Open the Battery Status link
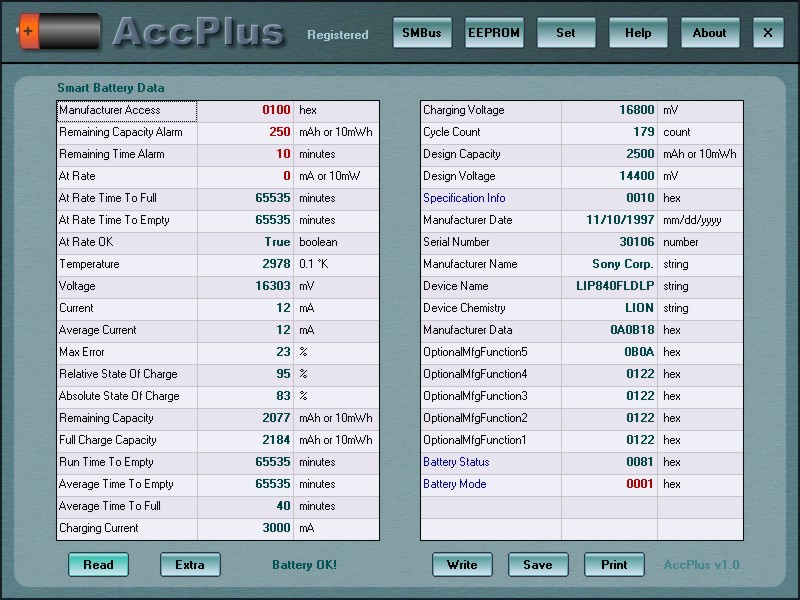800x600 pixels. click(456, 462)
